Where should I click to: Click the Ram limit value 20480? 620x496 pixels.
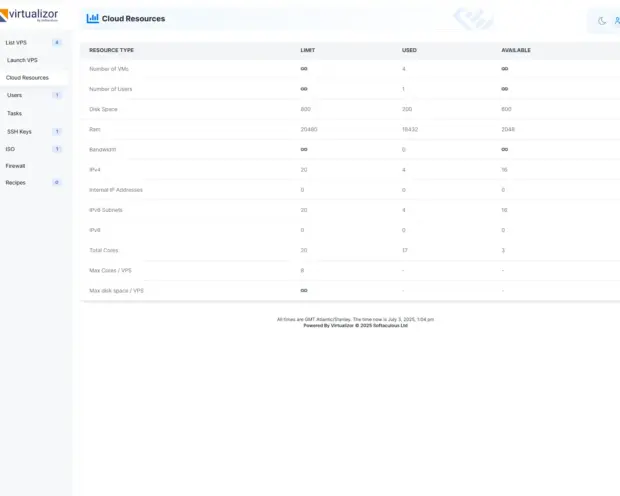(x=309, y=129)
